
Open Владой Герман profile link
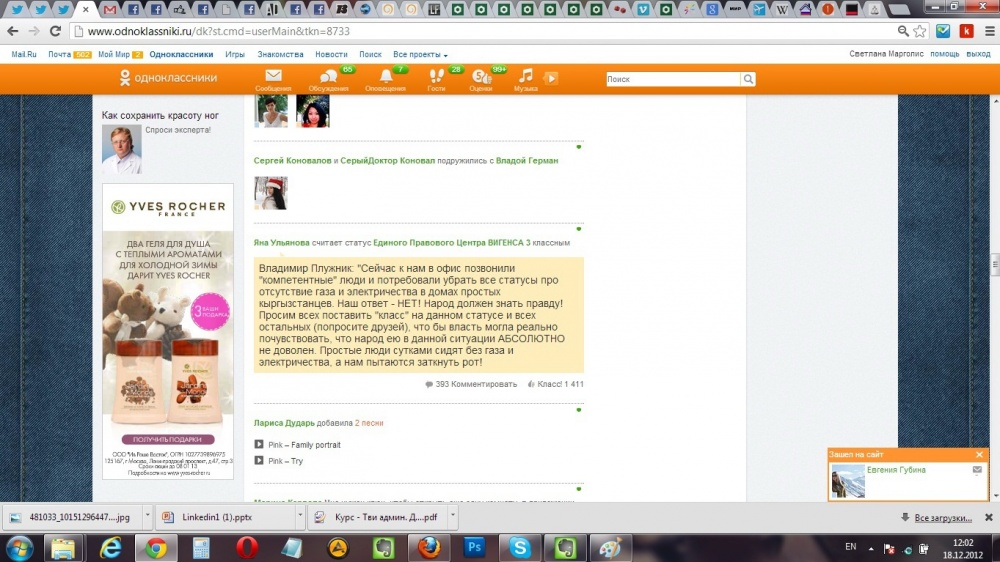(x=527, y=161)
